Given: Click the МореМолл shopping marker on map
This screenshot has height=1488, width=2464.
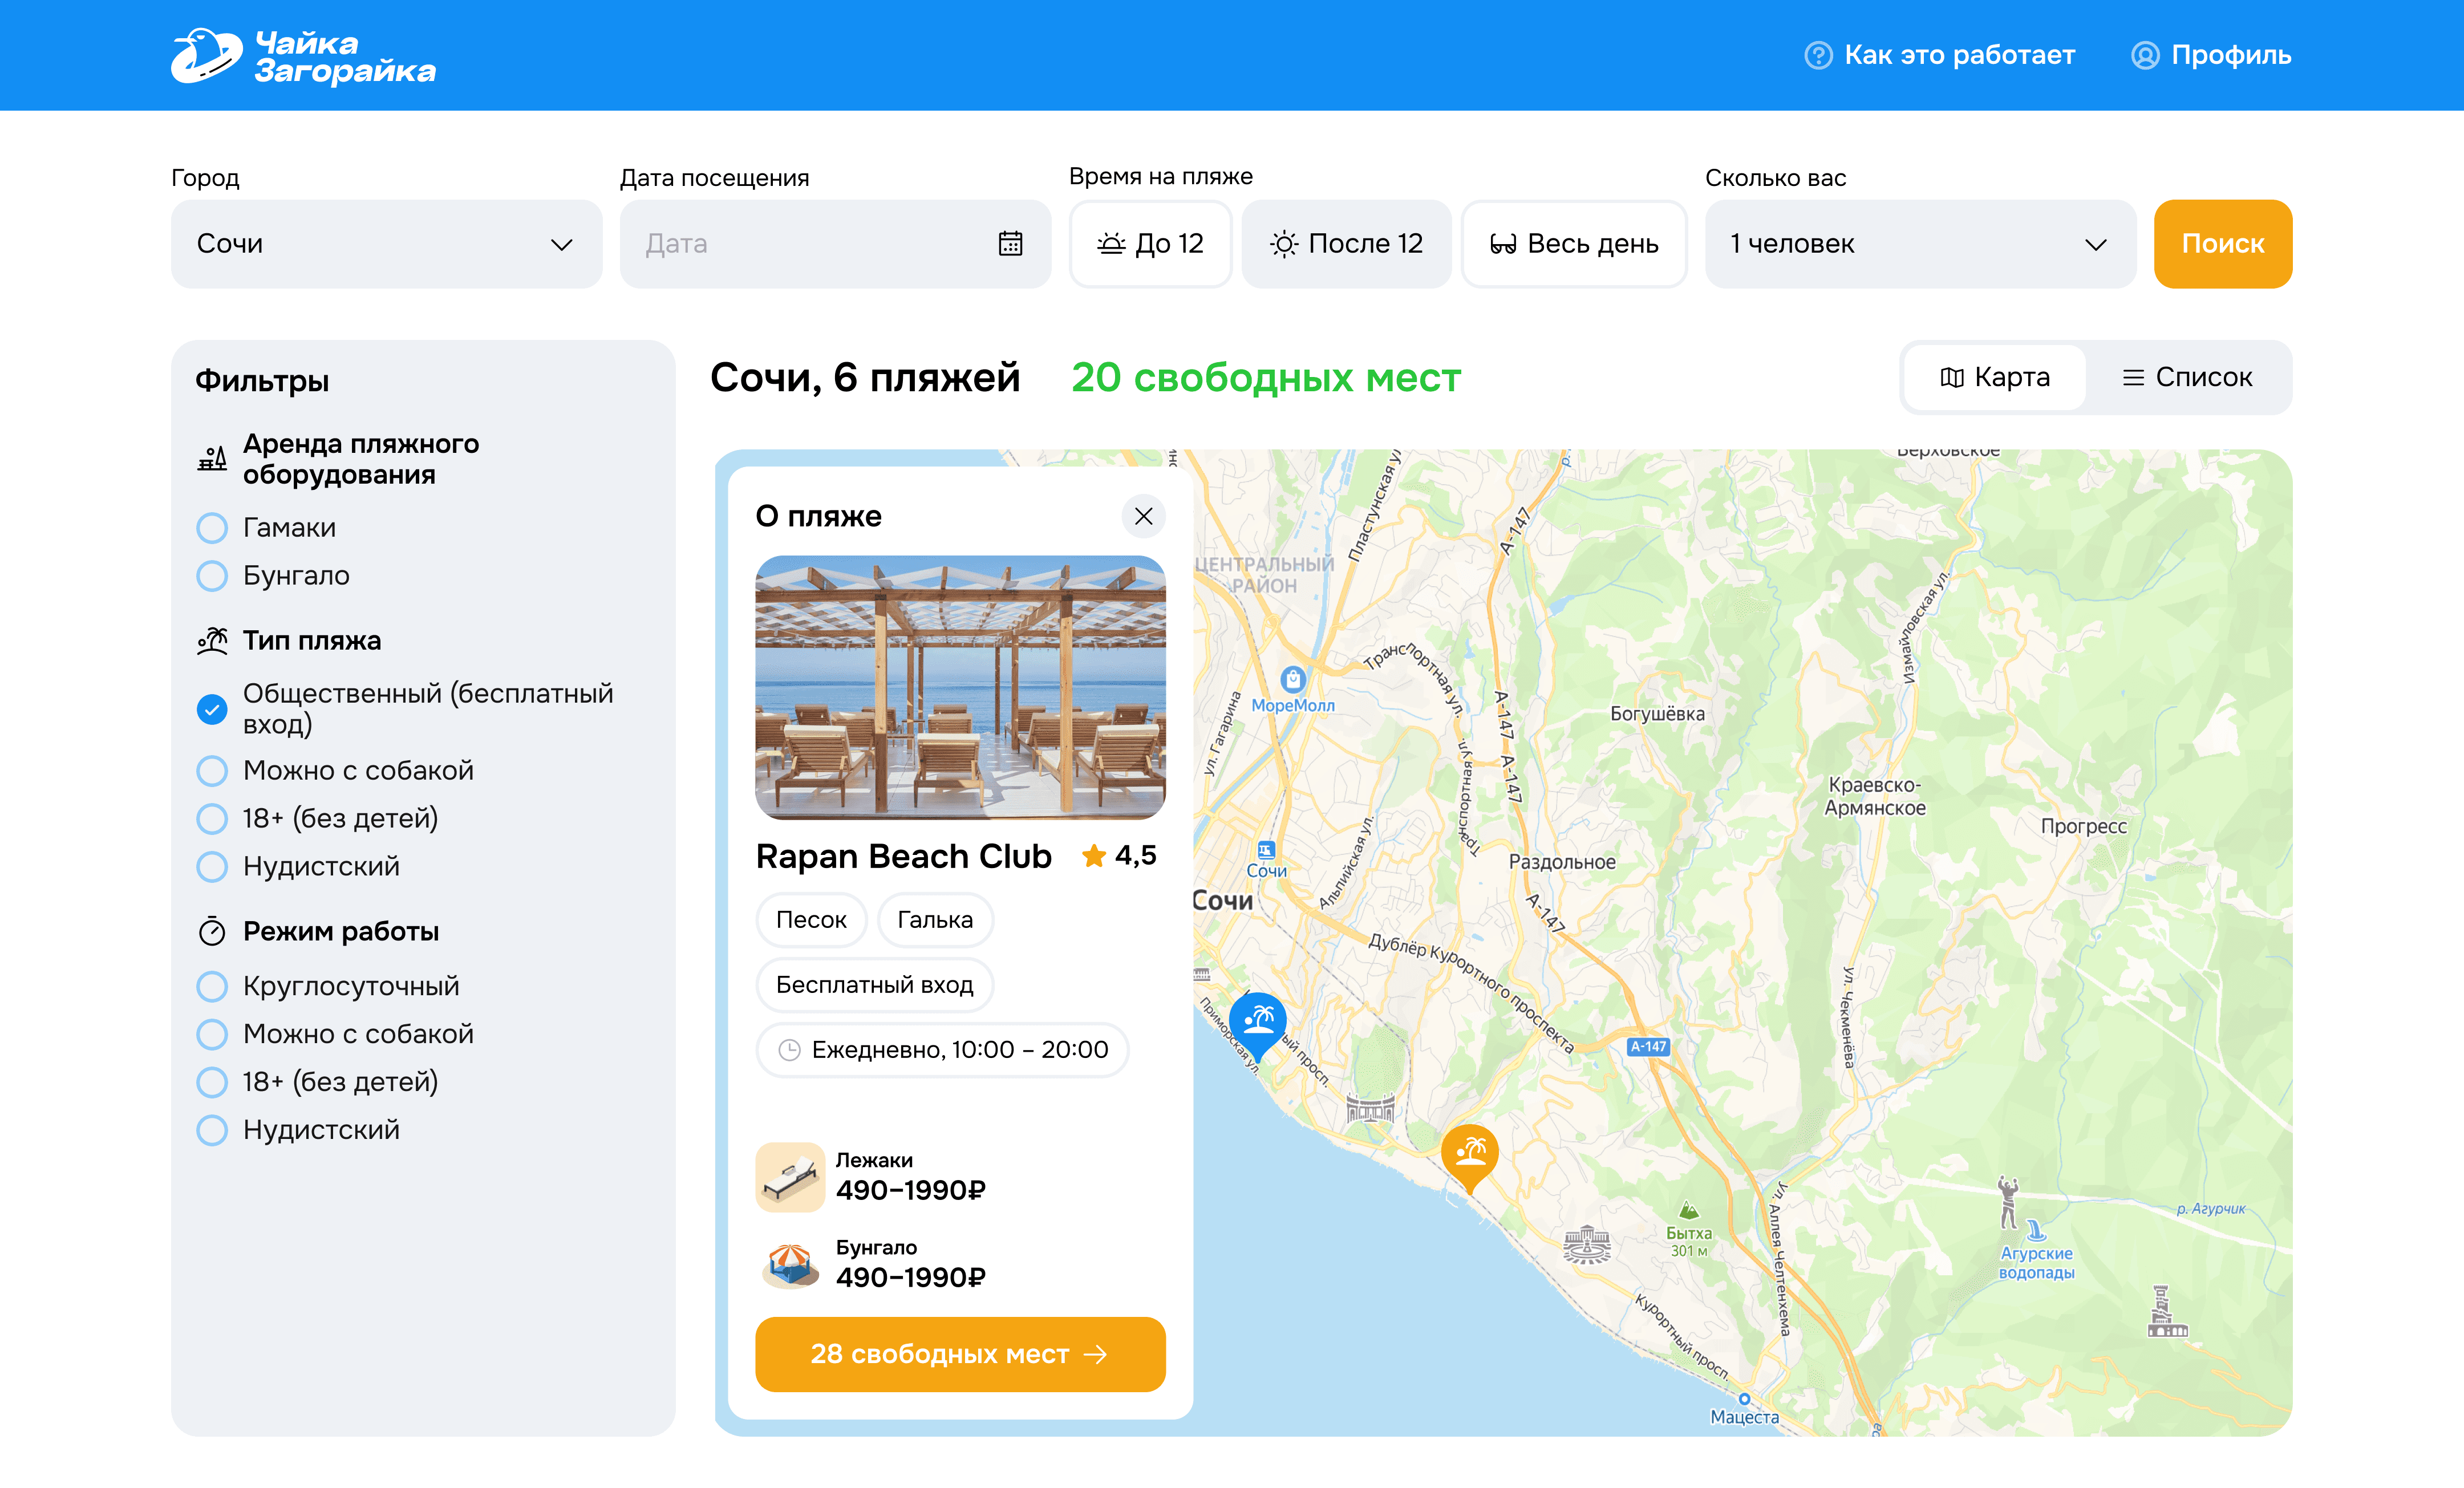Looking at the screenshot, I should (1293, 681).
